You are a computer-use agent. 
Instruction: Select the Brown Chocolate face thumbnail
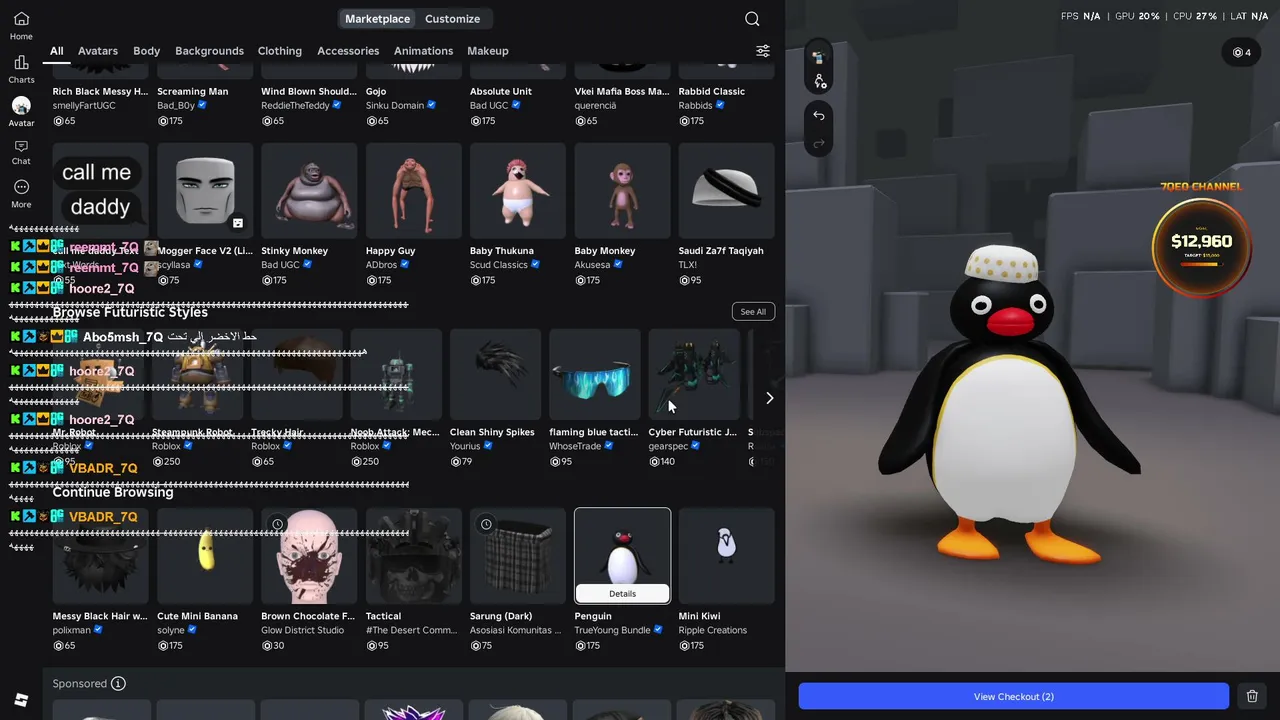click(x=309, y=556)
